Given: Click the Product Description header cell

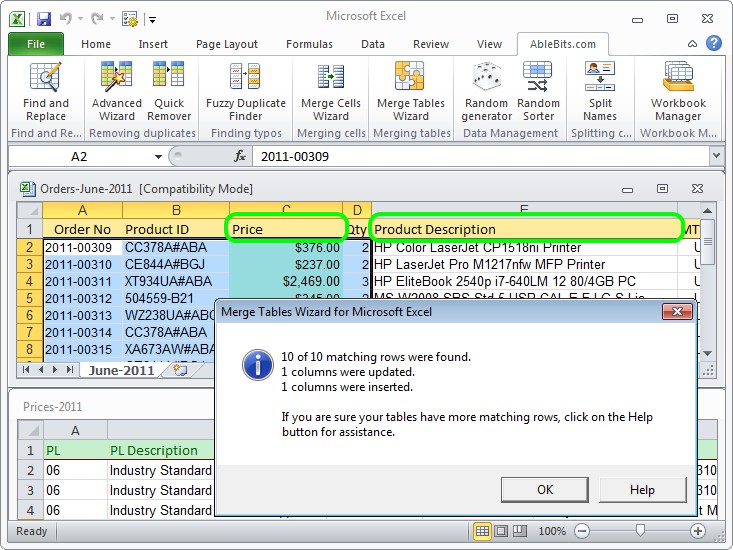Looking at the screenshot, I should (524, 229).
